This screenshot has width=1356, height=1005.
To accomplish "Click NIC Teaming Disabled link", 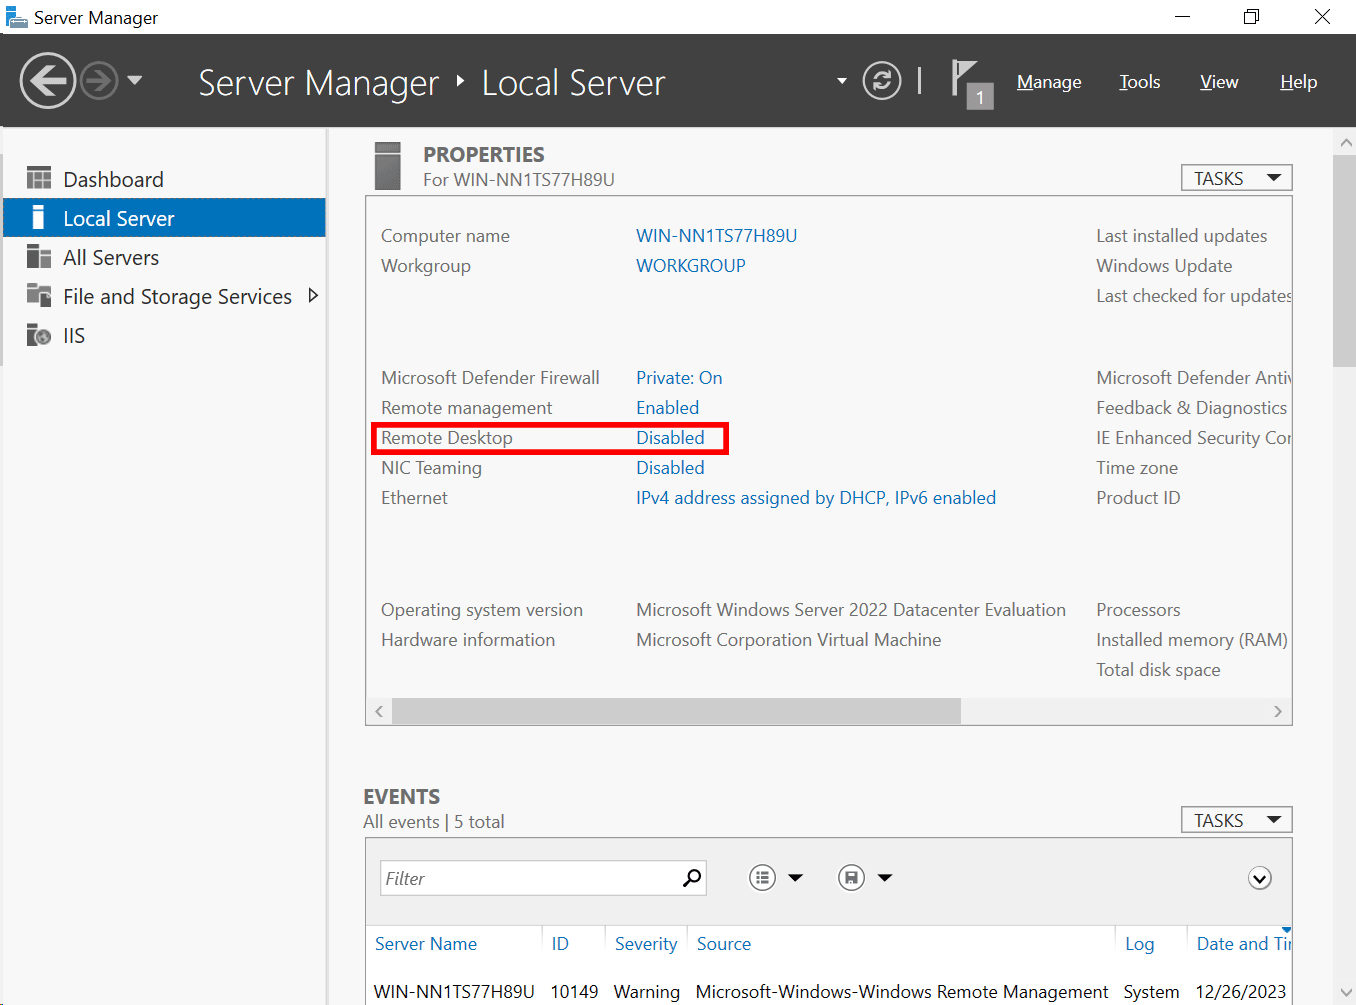I will pos(670,468).
